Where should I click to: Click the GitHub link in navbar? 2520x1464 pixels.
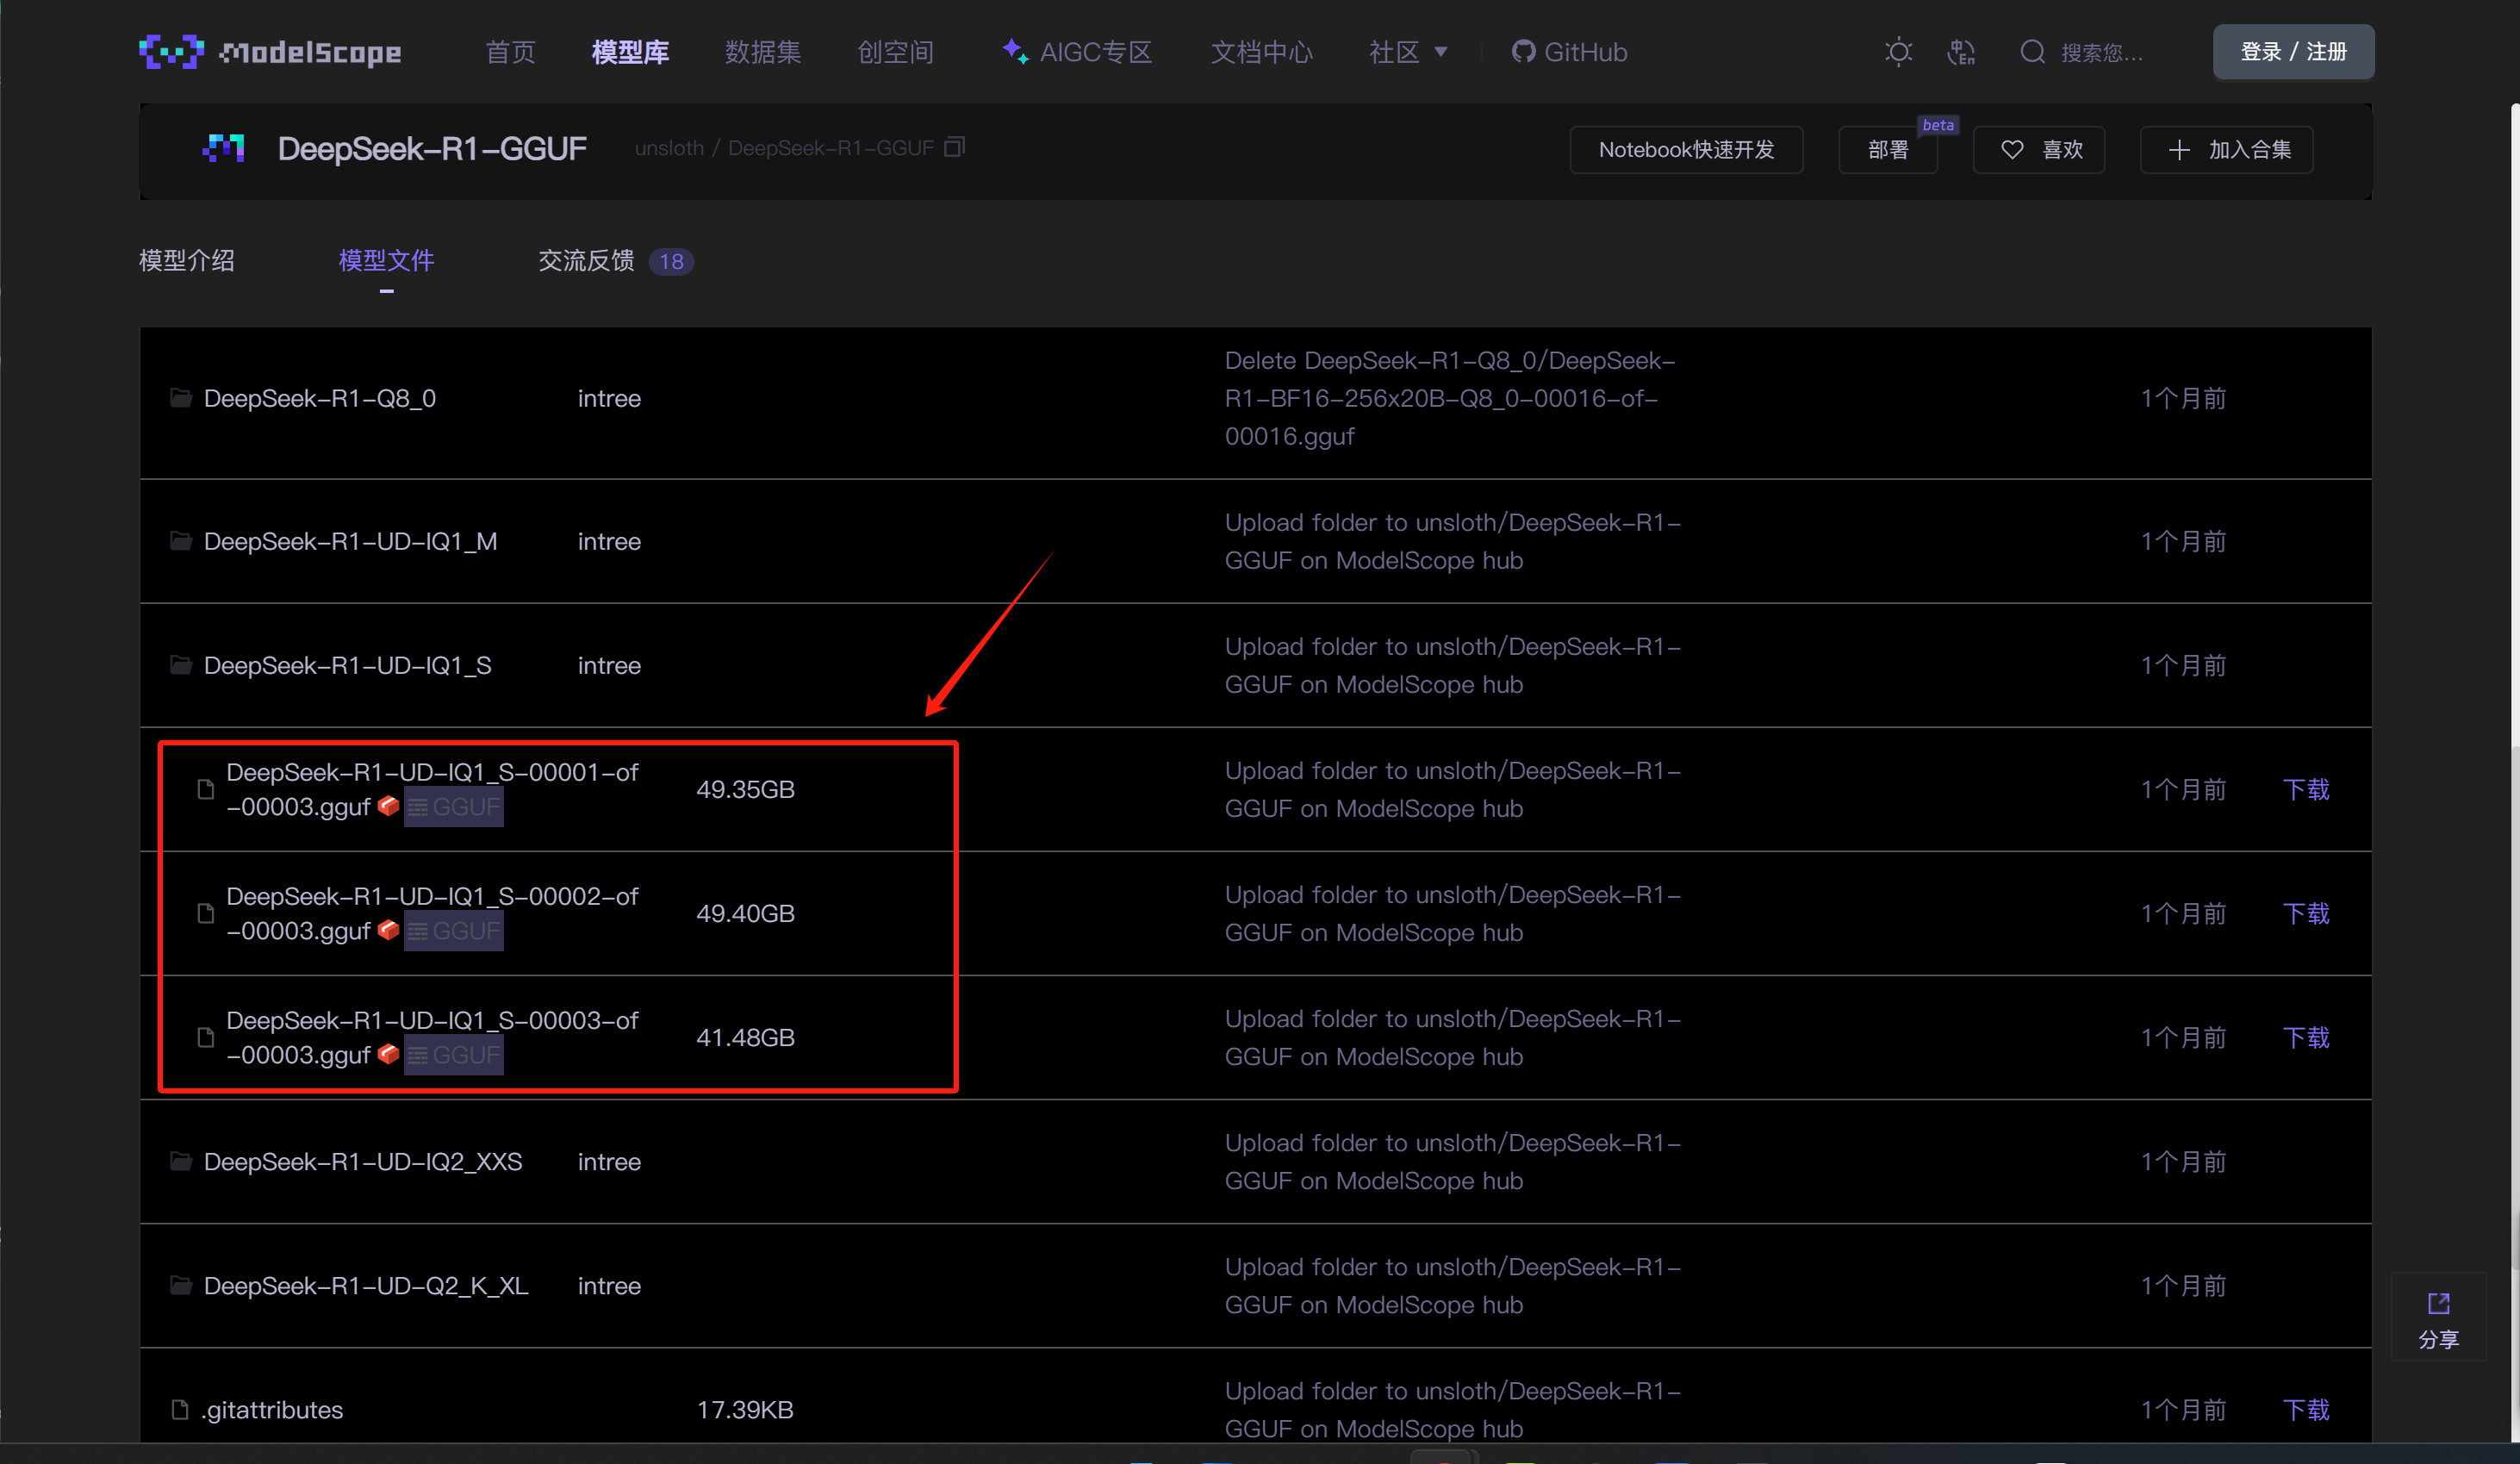coord(1570,52)
